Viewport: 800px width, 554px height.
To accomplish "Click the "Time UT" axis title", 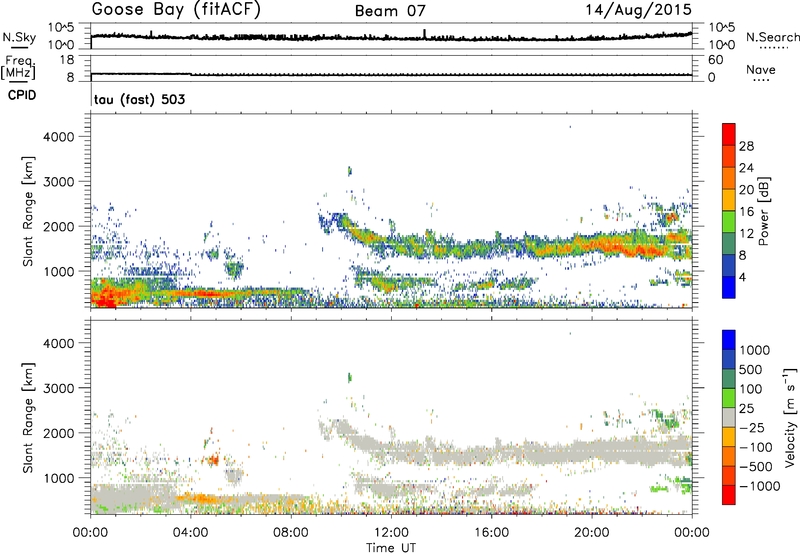I will pyautogui.click(x=391, y=548).
